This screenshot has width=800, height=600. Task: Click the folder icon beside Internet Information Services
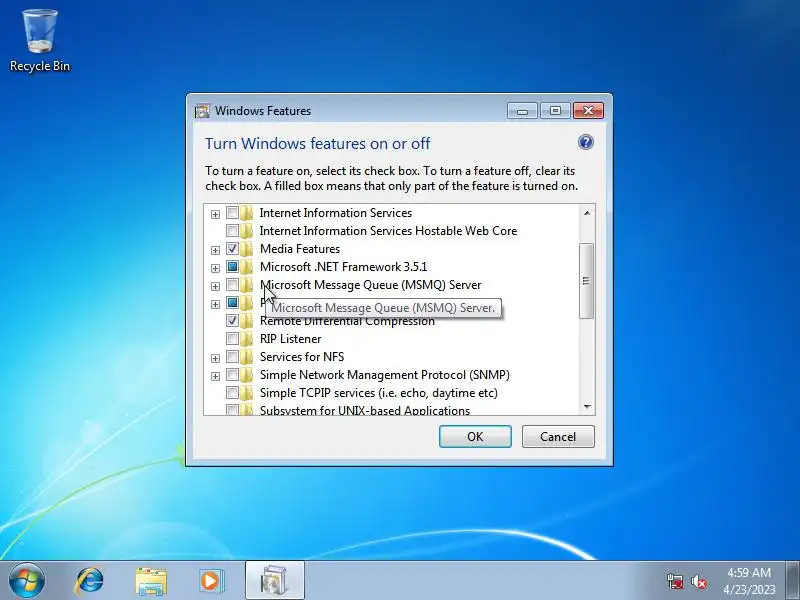click(247, 213)
